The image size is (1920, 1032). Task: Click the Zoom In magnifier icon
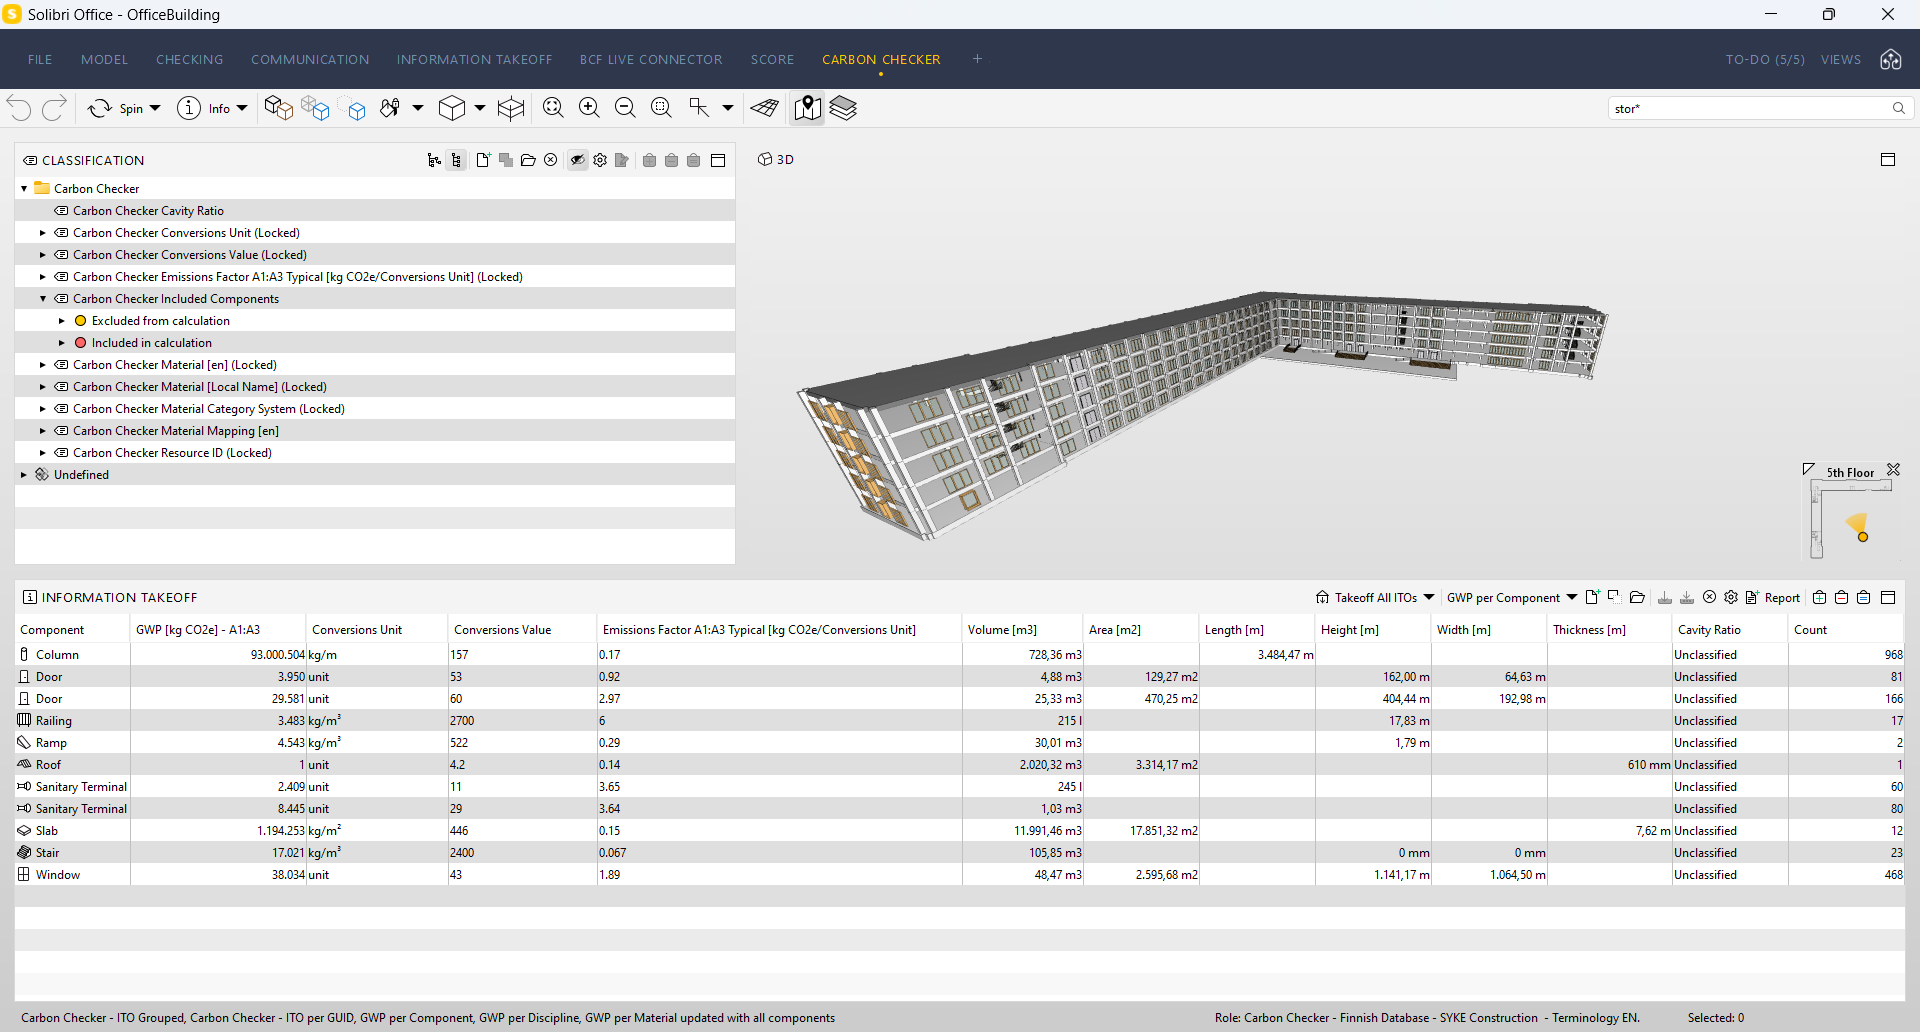[589, 108]
